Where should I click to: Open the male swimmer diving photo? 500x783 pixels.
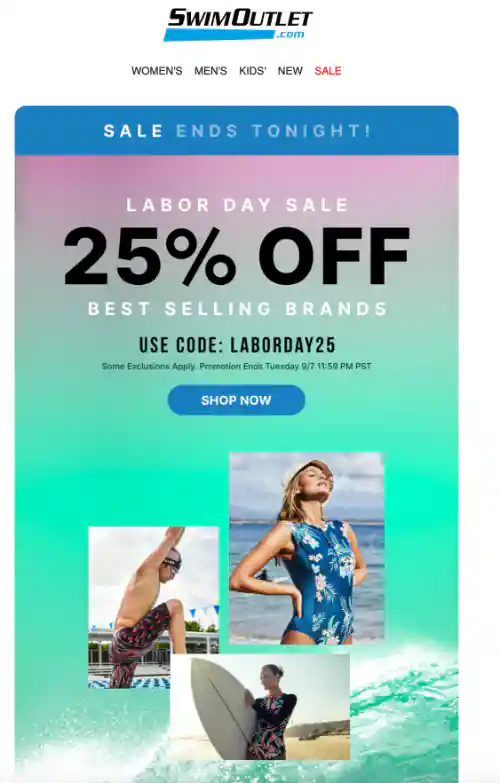click(153, 607)
